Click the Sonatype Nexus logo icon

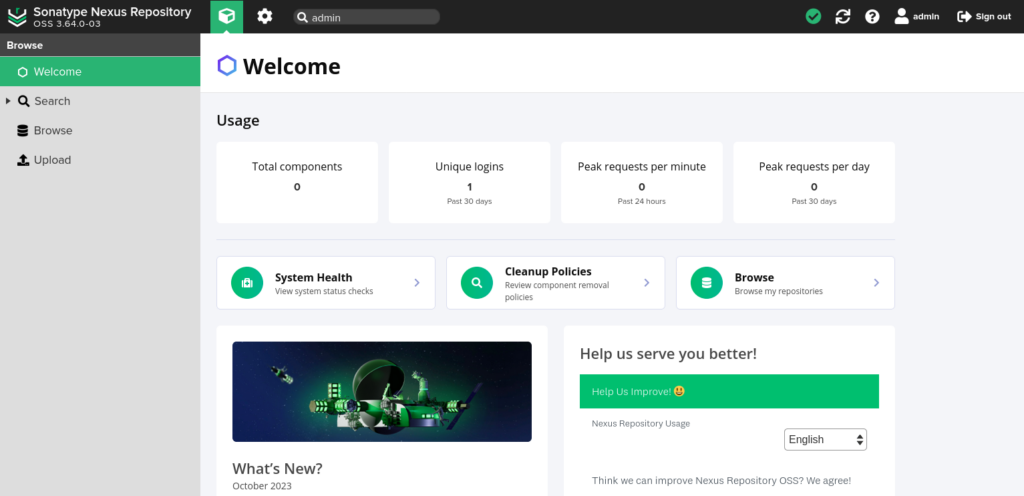click(17, 16)
